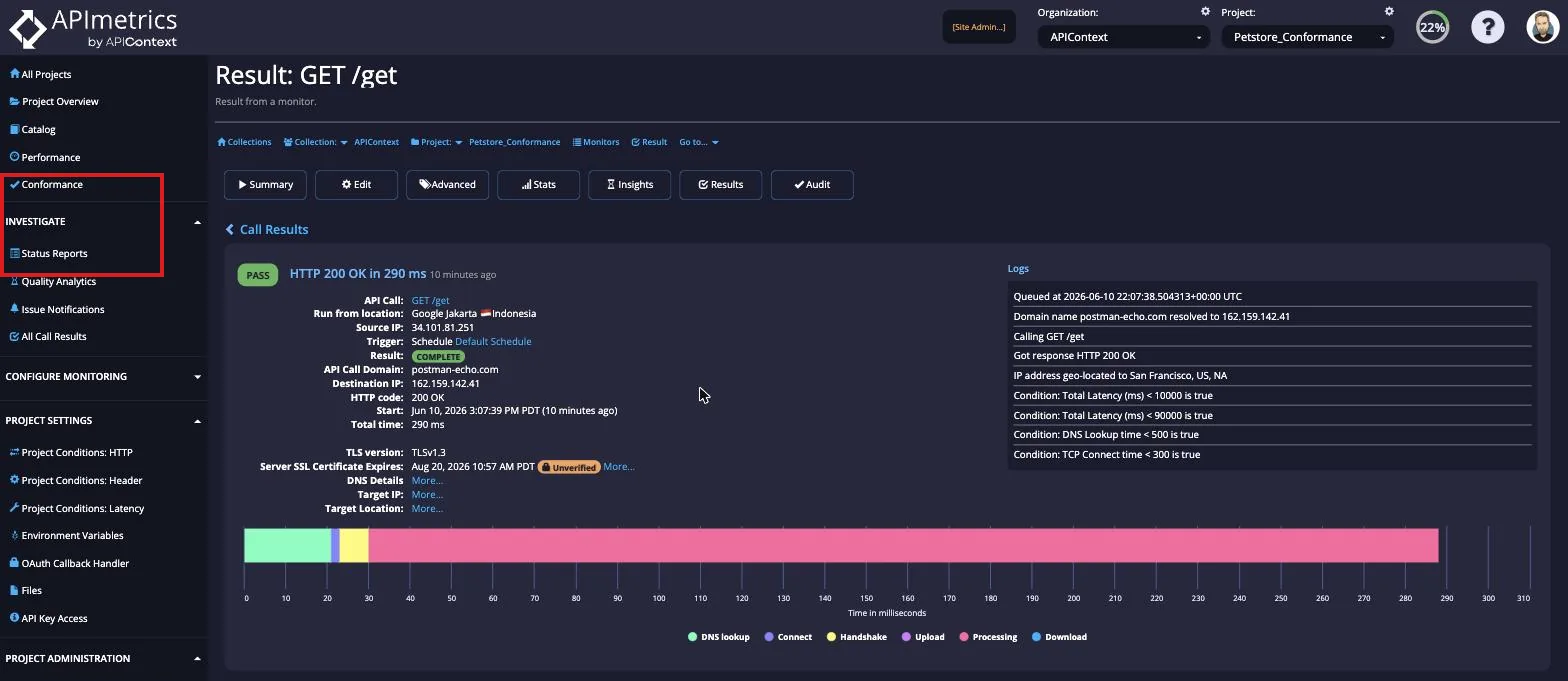This screenshot has width=1568, height=681.
Task: Click the Summary button
Action: [x=265, y=185]
